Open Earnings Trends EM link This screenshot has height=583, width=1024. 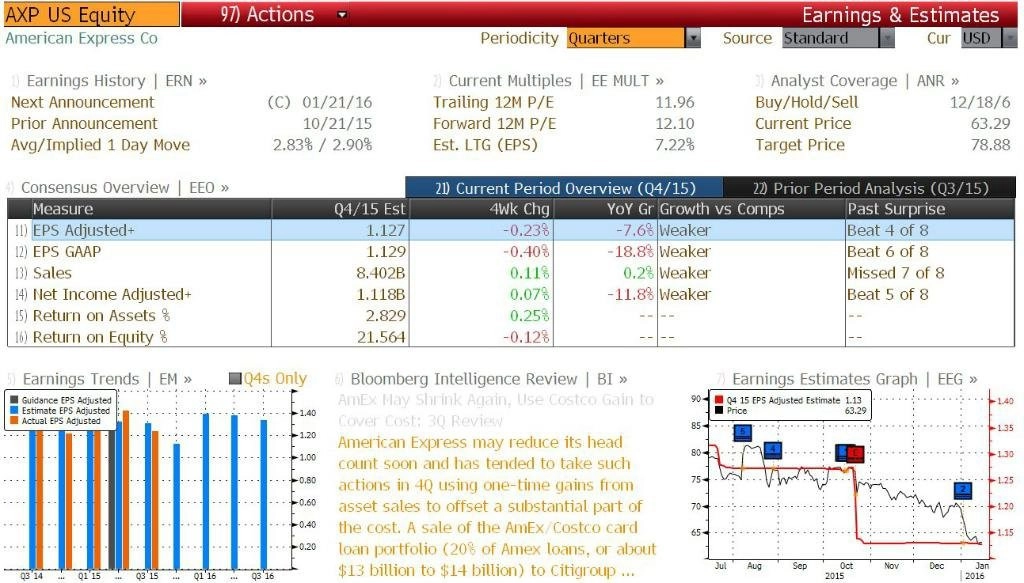click(107, 379)
